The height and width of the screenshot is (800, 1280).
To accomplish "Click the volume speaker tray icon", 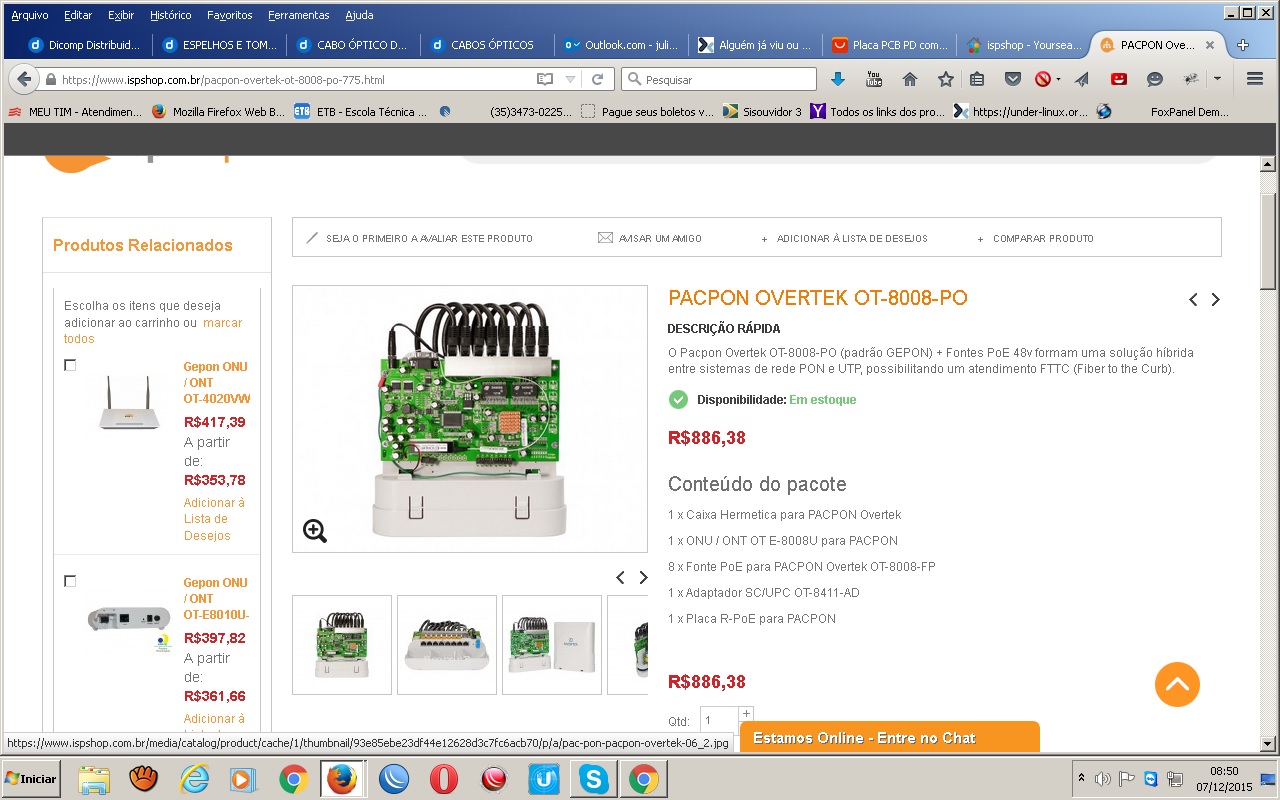I will 1103,779.
